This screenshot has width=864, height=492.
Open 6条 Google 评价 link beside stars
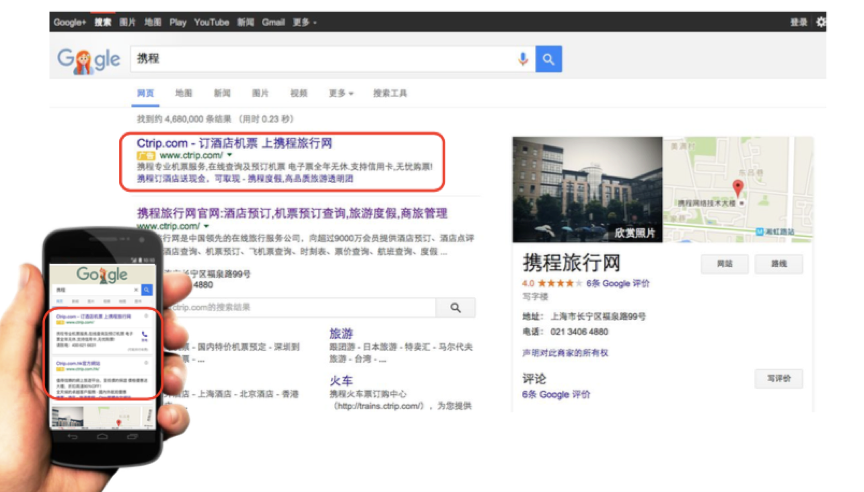pos(618,283)
